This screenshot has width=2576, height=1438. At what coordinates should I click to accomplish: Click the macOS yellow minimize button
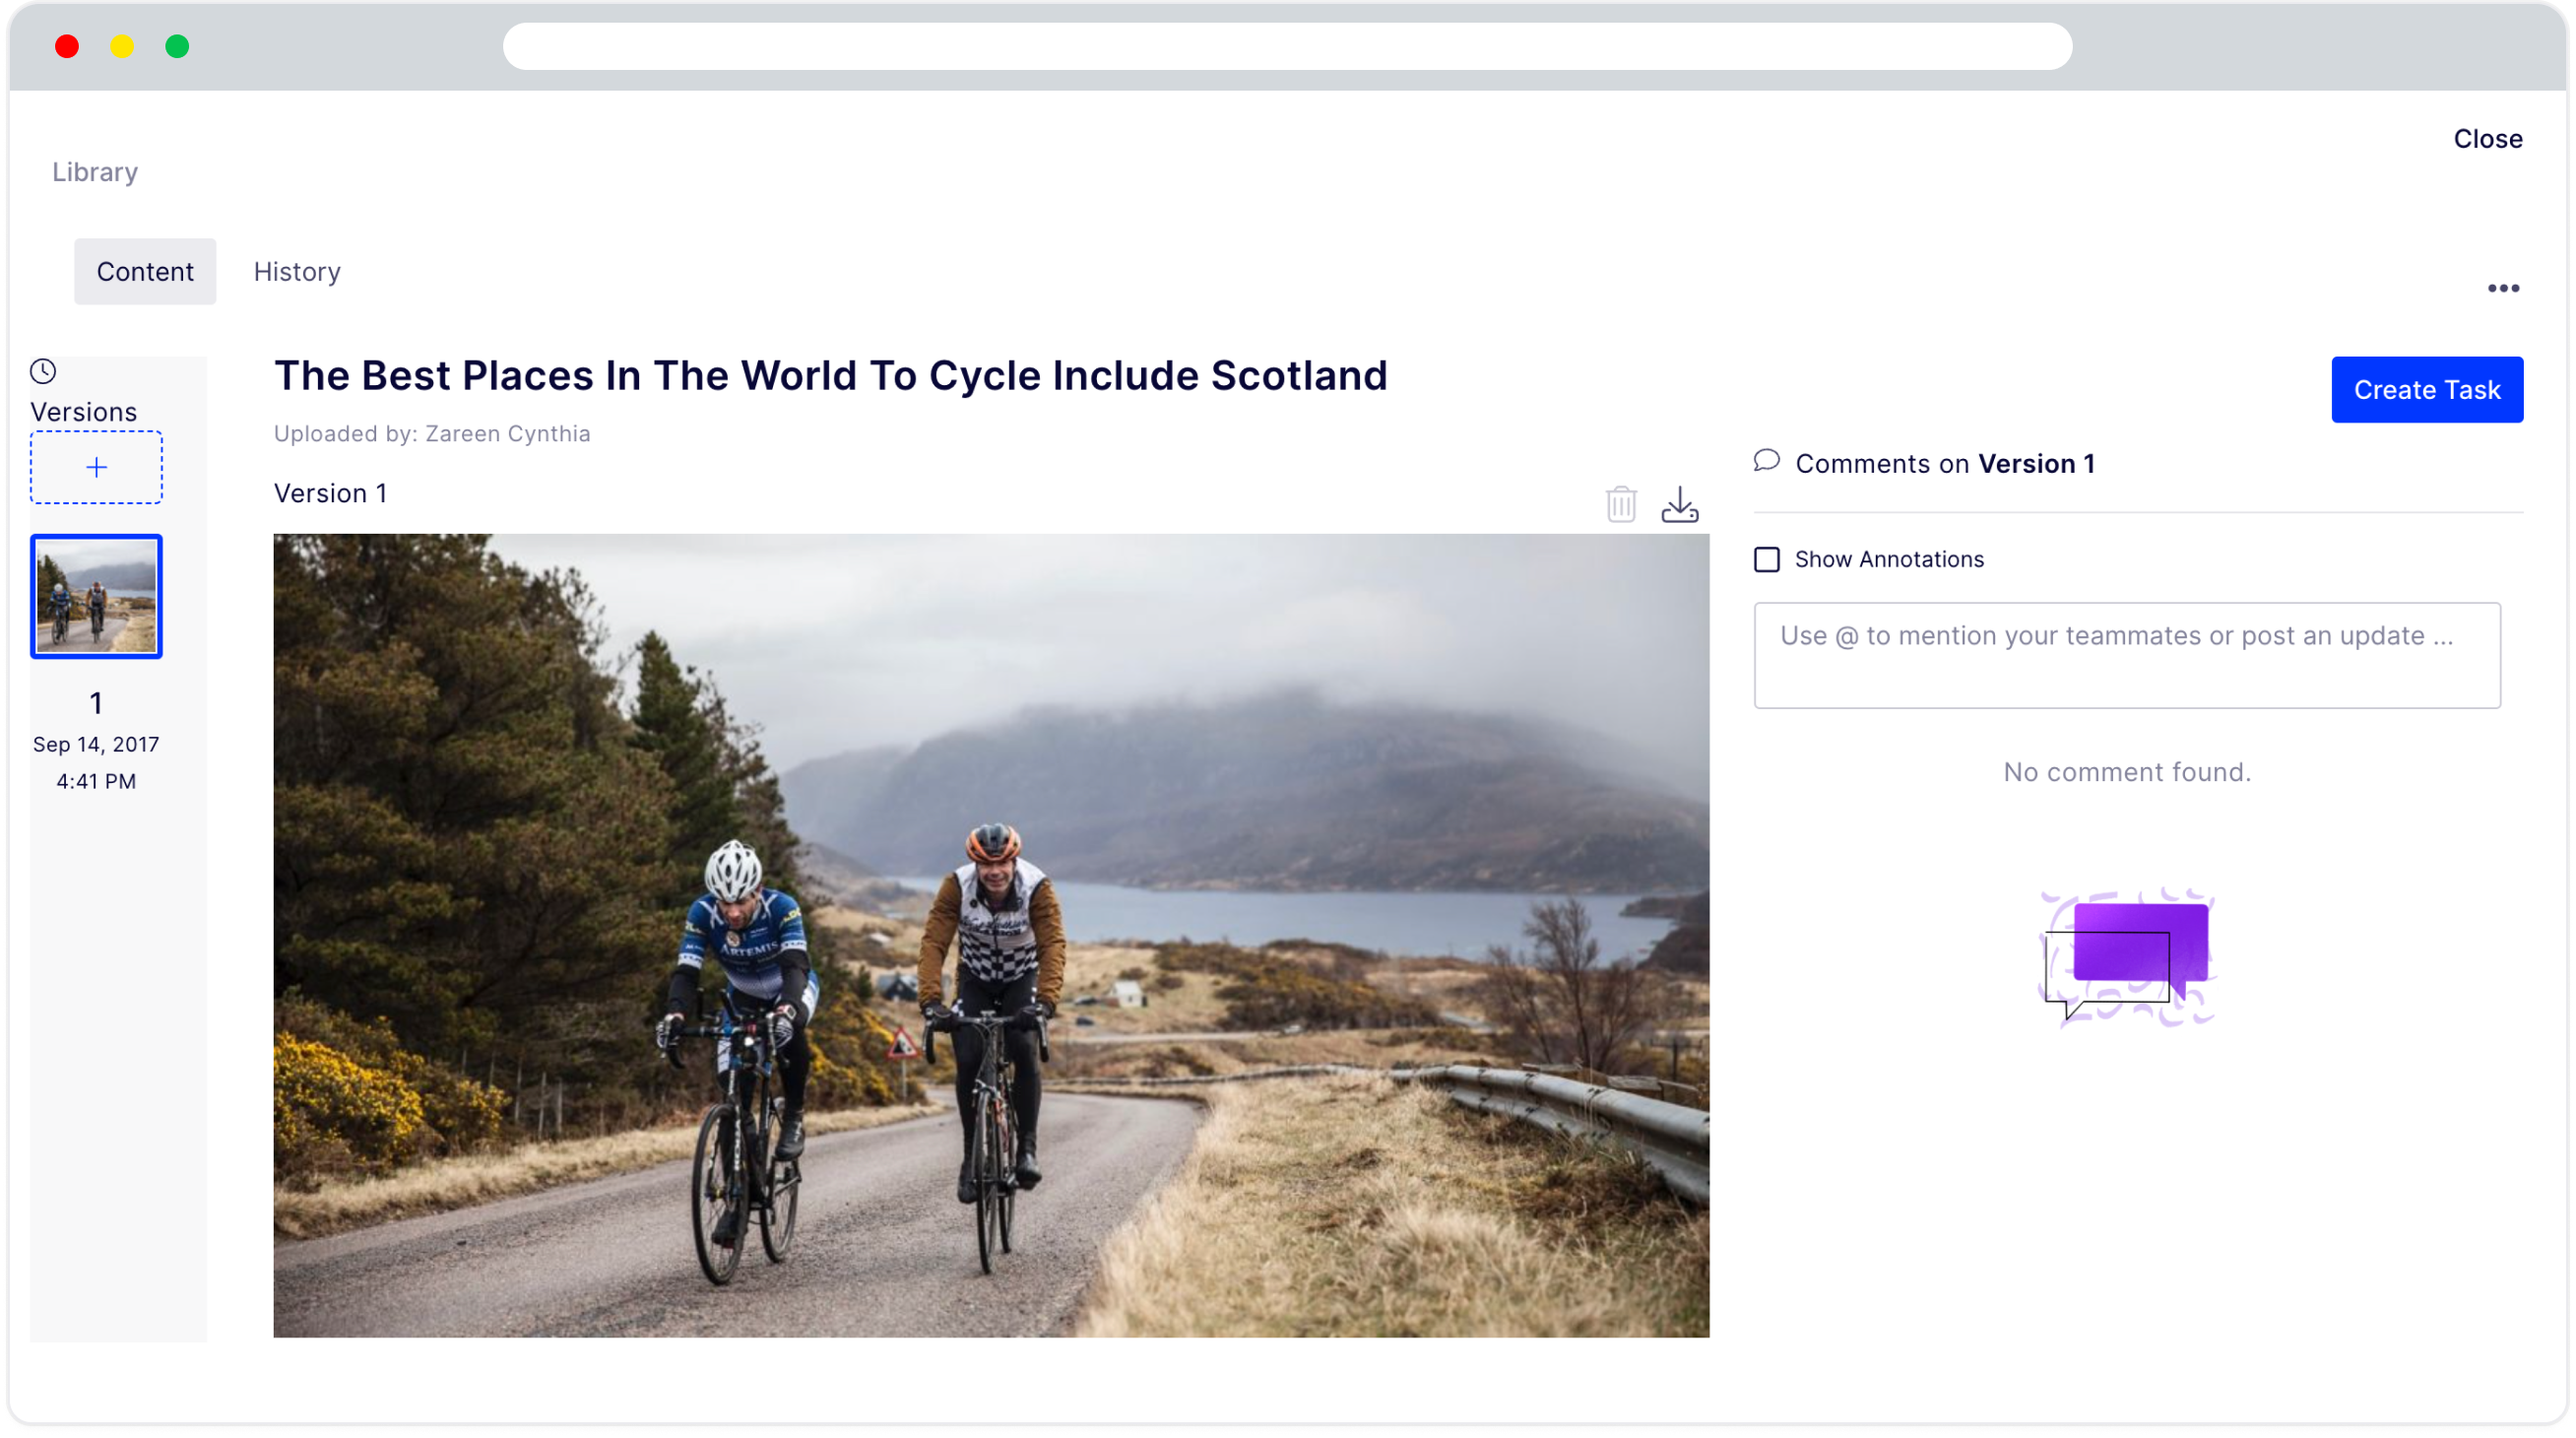[x=120, y=46]
